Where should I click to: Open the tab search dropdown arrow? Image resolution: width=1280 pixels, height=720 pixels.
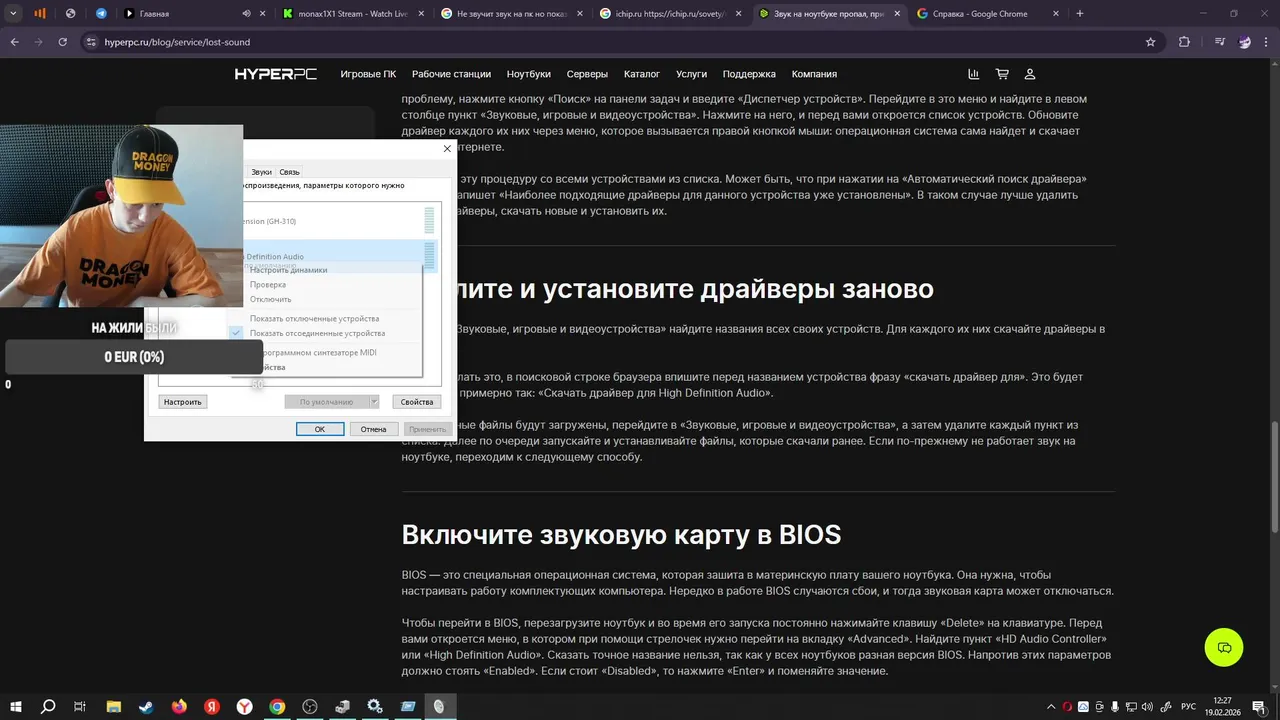coord(13,14)
